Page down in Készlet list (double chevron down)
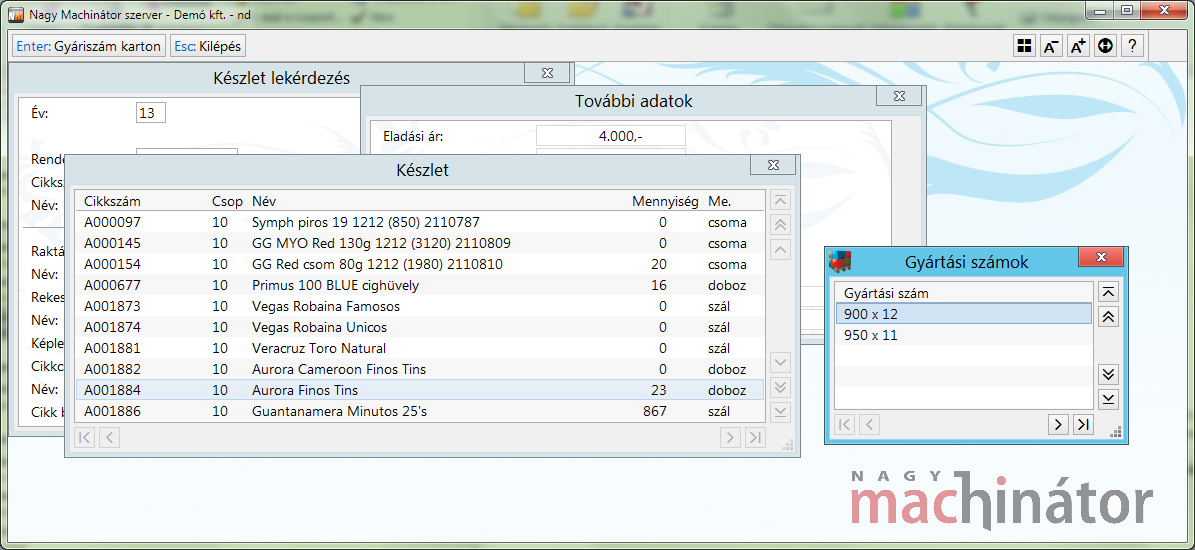Viewport: 1195px width, 550px height. coord(780,387)
